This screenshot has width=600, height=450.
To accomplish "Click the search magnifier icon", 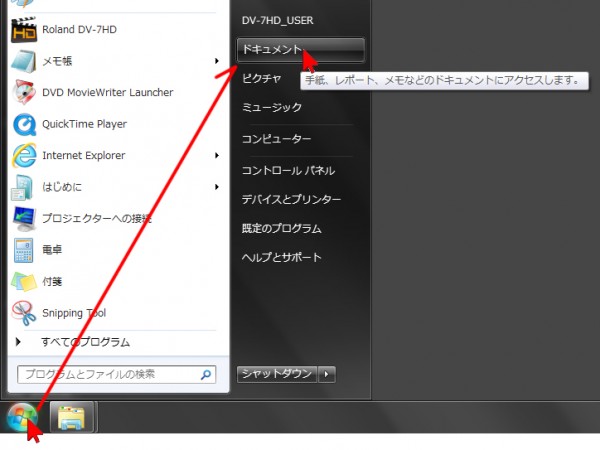I will (x=206, y=374).
